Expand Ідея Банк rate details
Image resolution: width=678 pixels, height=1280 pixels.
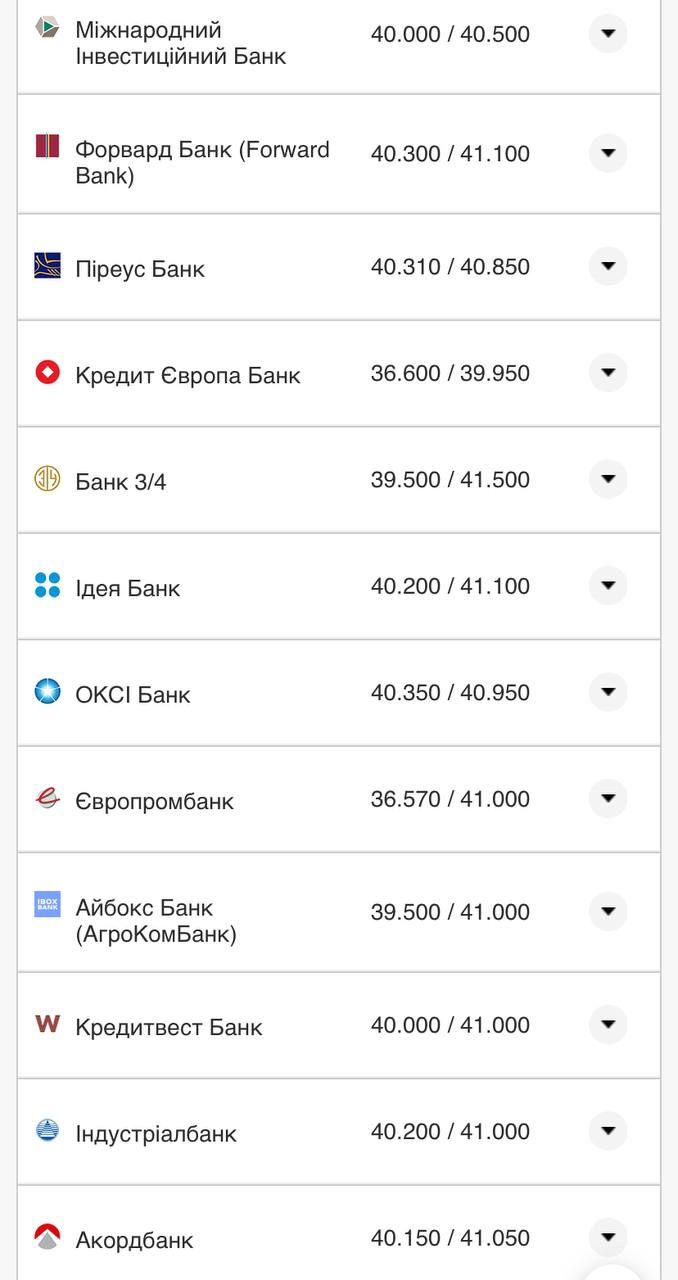607,586
